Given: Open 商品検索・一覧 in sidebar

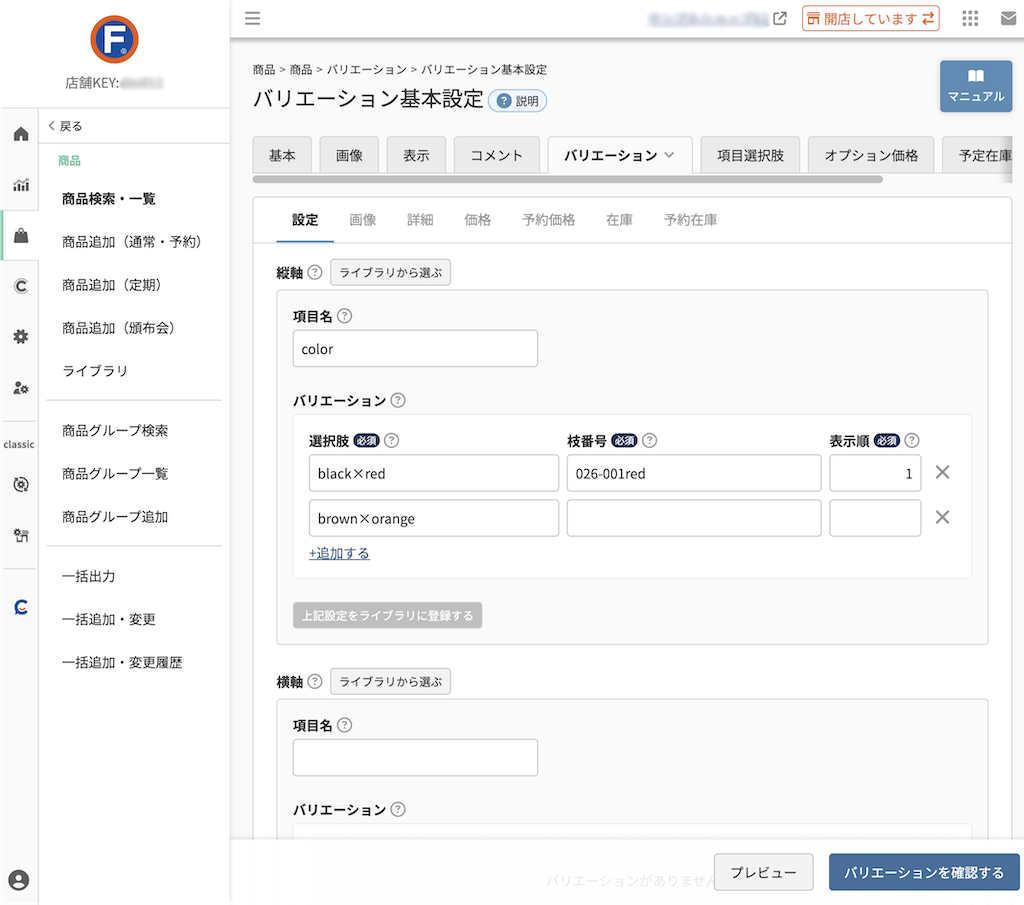Looking at the screenshot, I should (108, 198).
